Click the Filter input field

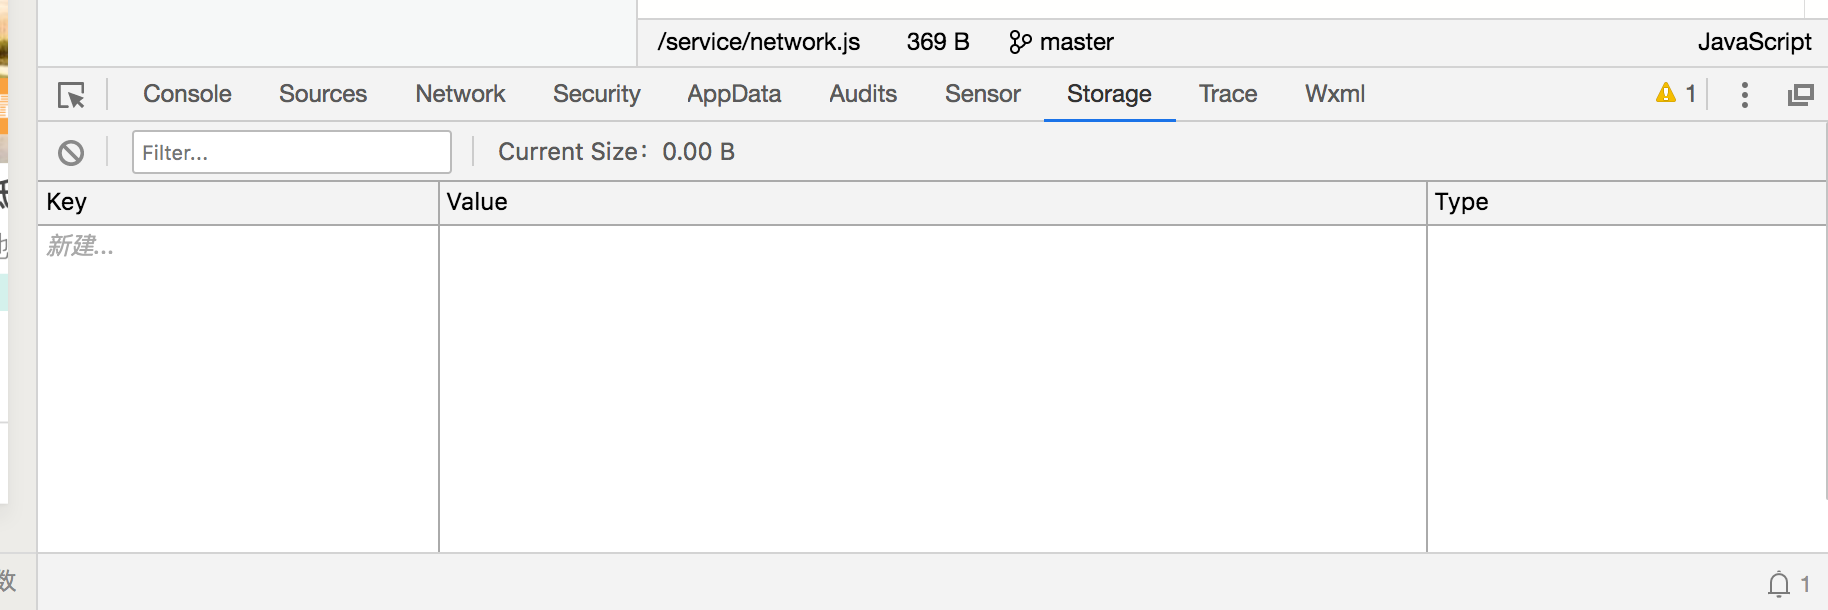(x=291, y=153)
